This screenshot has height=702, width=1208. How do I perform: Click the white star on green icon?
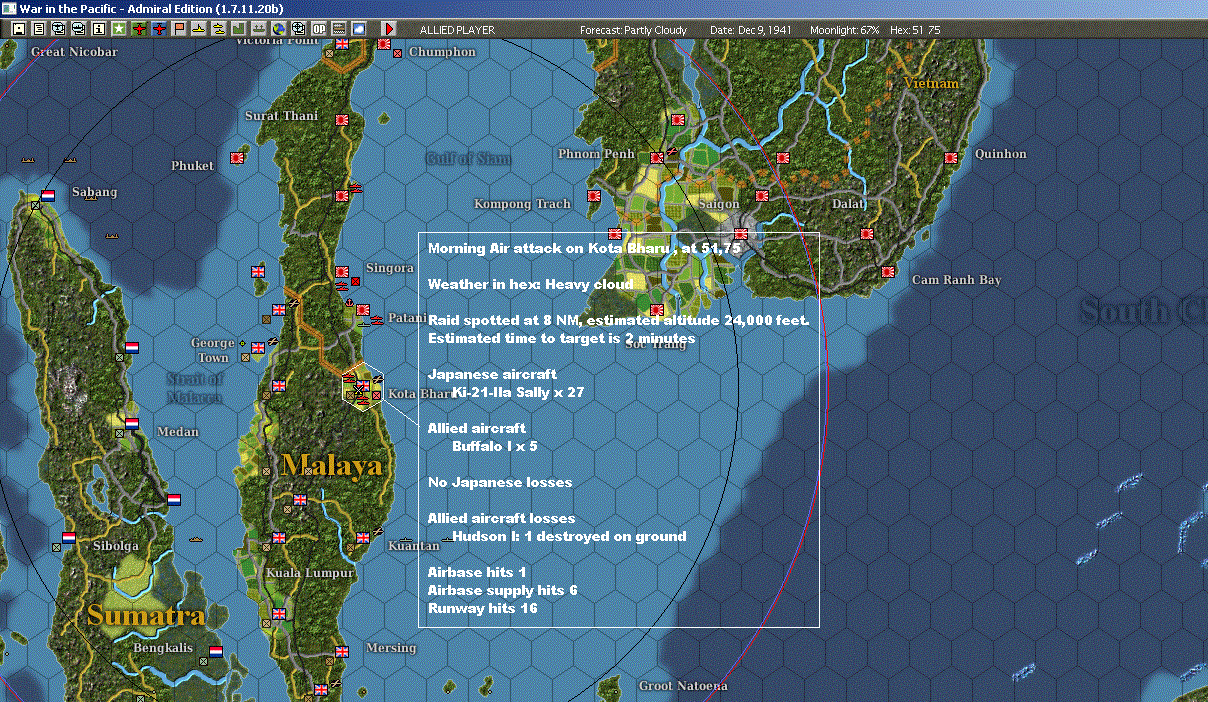point(118,29)
